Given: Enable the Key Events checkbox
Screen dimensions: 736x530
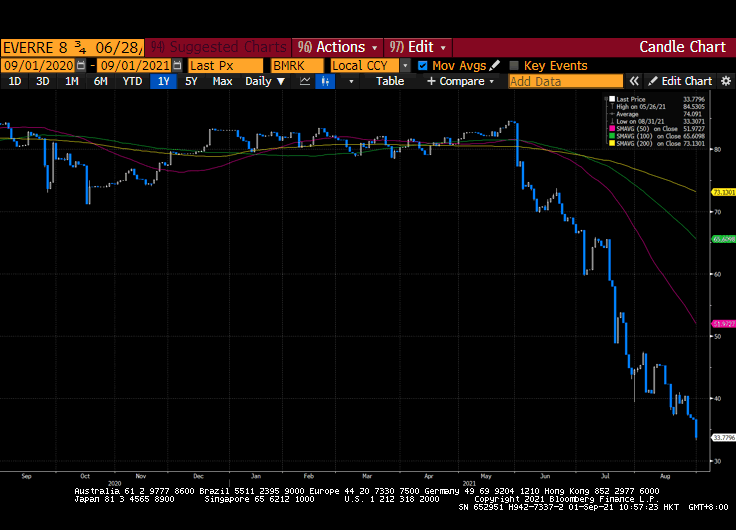Looking at the screenshot, I should click(514, 66).
